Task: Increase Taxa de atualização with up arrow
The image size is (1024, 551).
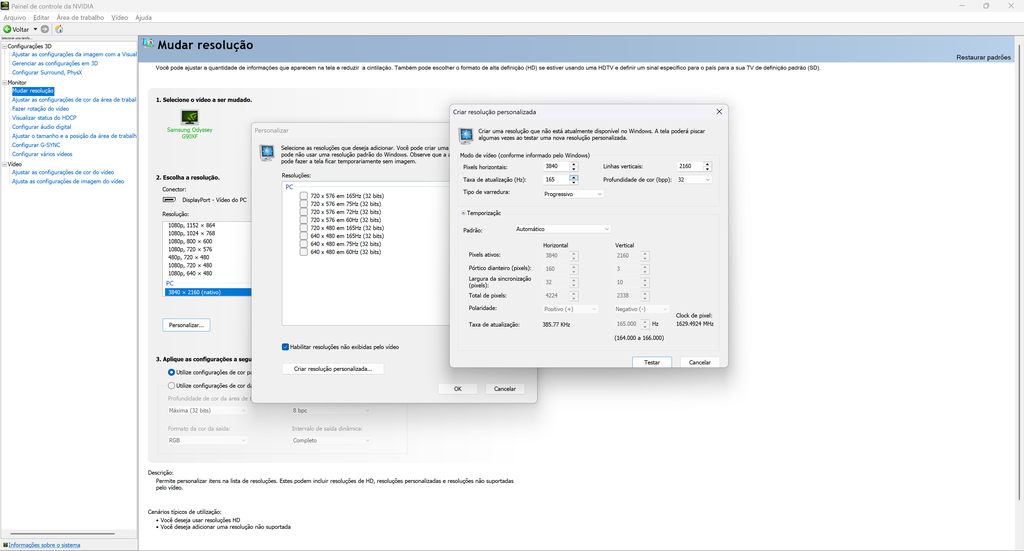Action: [x=574, y=176]
